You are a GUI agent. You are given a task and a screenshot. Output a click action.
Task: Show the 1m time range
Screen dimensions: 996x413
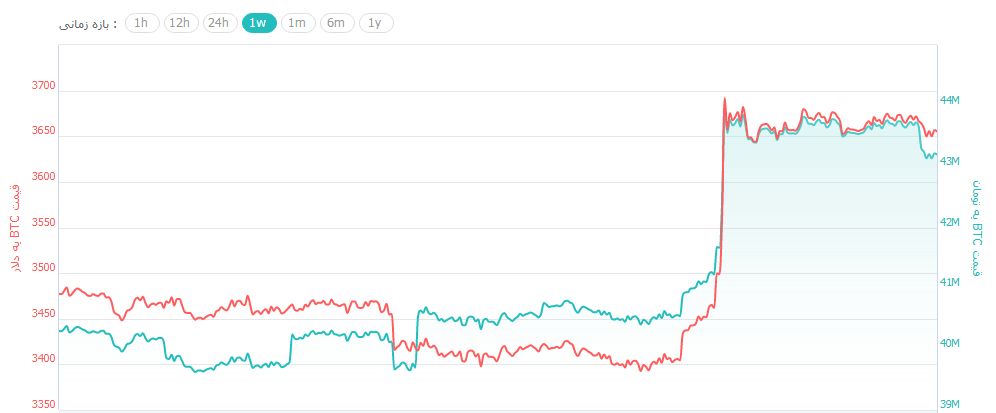point(296,23)
